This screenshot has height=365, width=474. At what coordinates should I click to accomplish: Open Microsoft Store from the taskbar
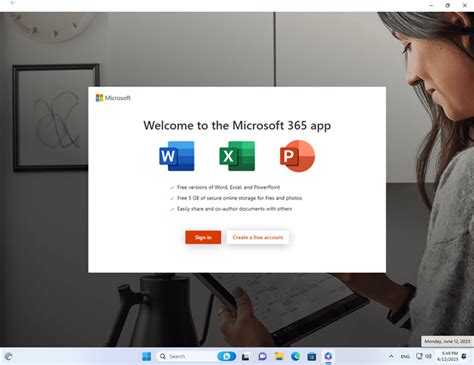coord(312,357)
